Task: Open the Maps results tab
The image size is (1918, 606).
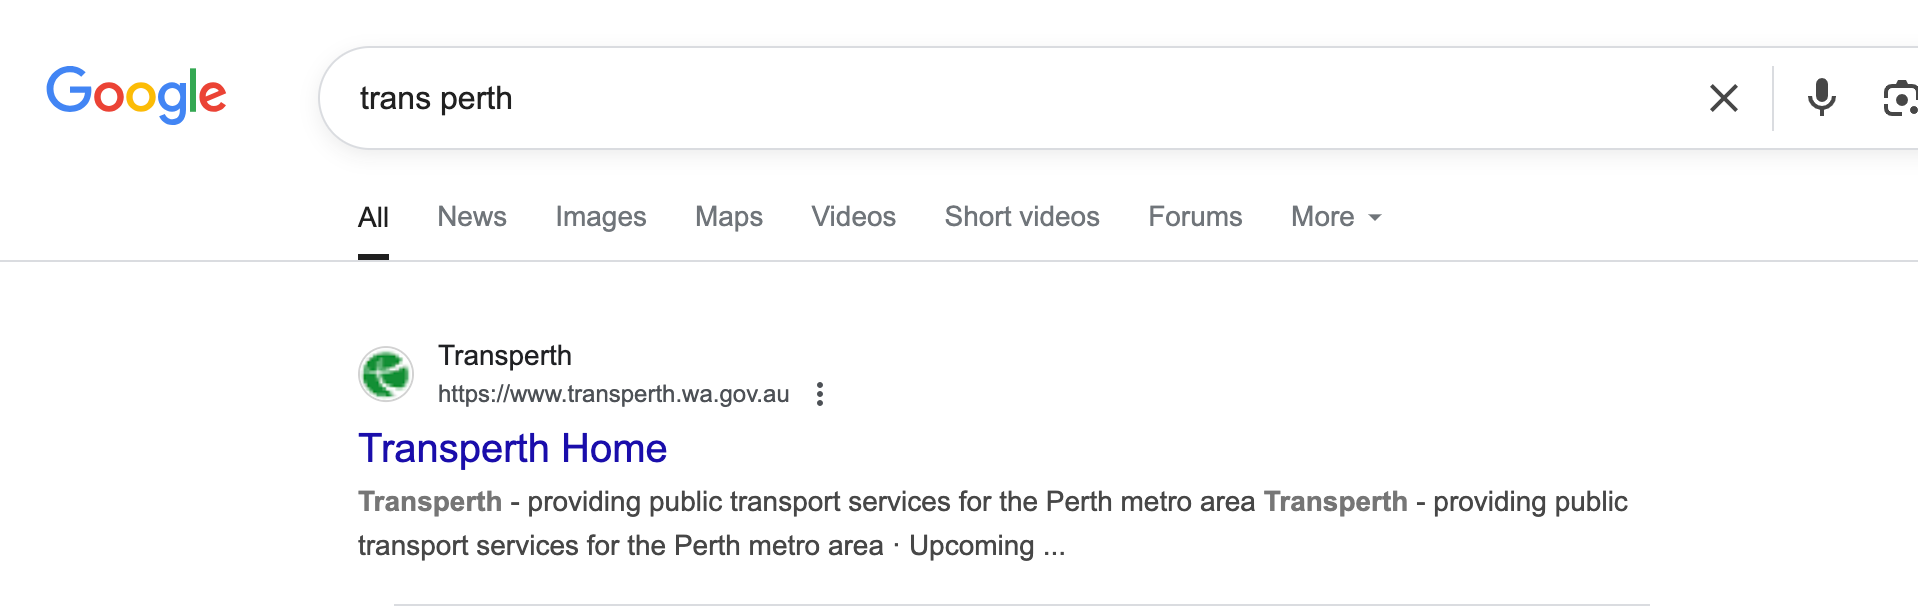Action: click(729, 217)
